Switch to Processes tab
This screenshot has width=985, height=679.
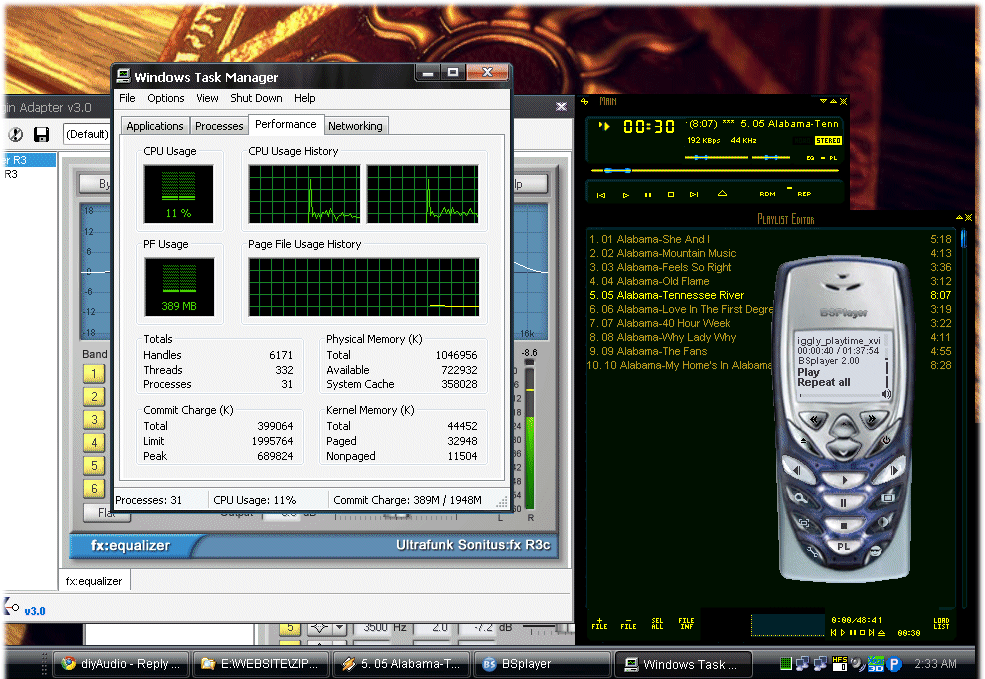(x=219, y=126)
